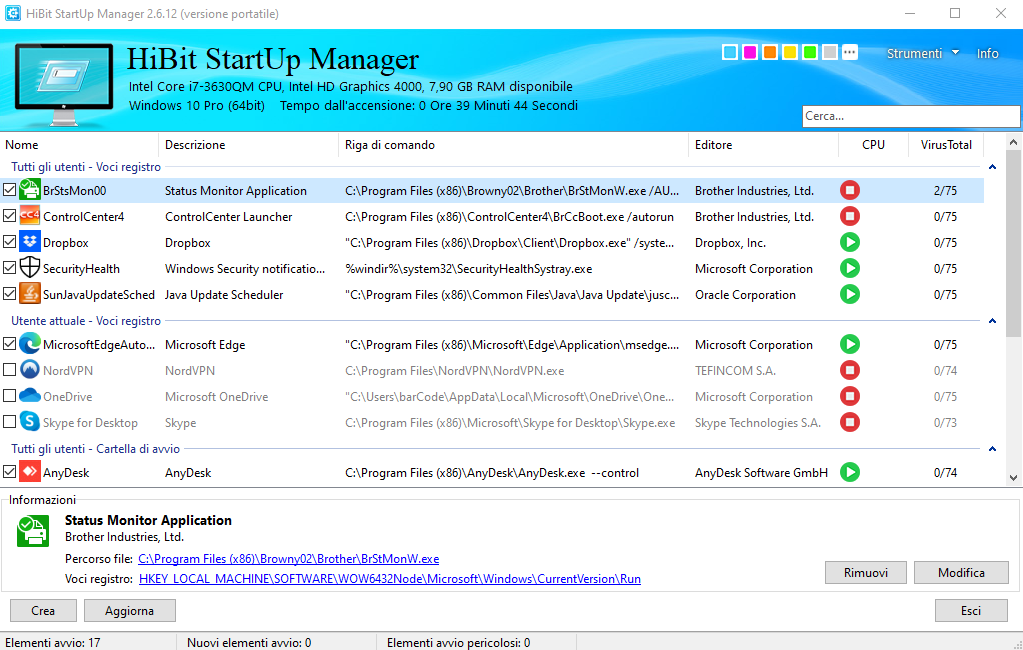Sort by VirusTotal column header
The width and height of the screenshot is (1023, 650).
point(946,145)
